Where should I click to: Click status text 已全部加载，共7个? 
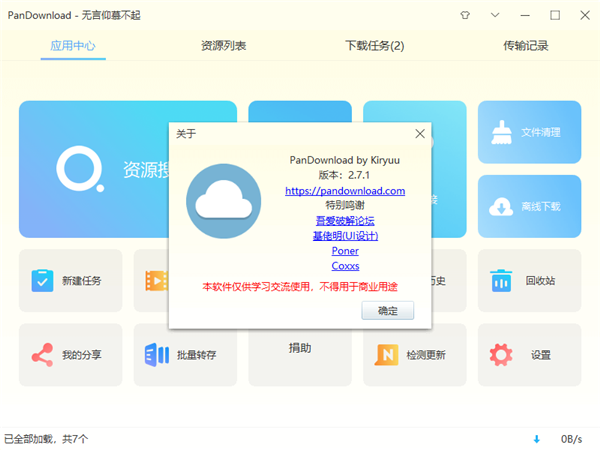(x=46, y=439)
